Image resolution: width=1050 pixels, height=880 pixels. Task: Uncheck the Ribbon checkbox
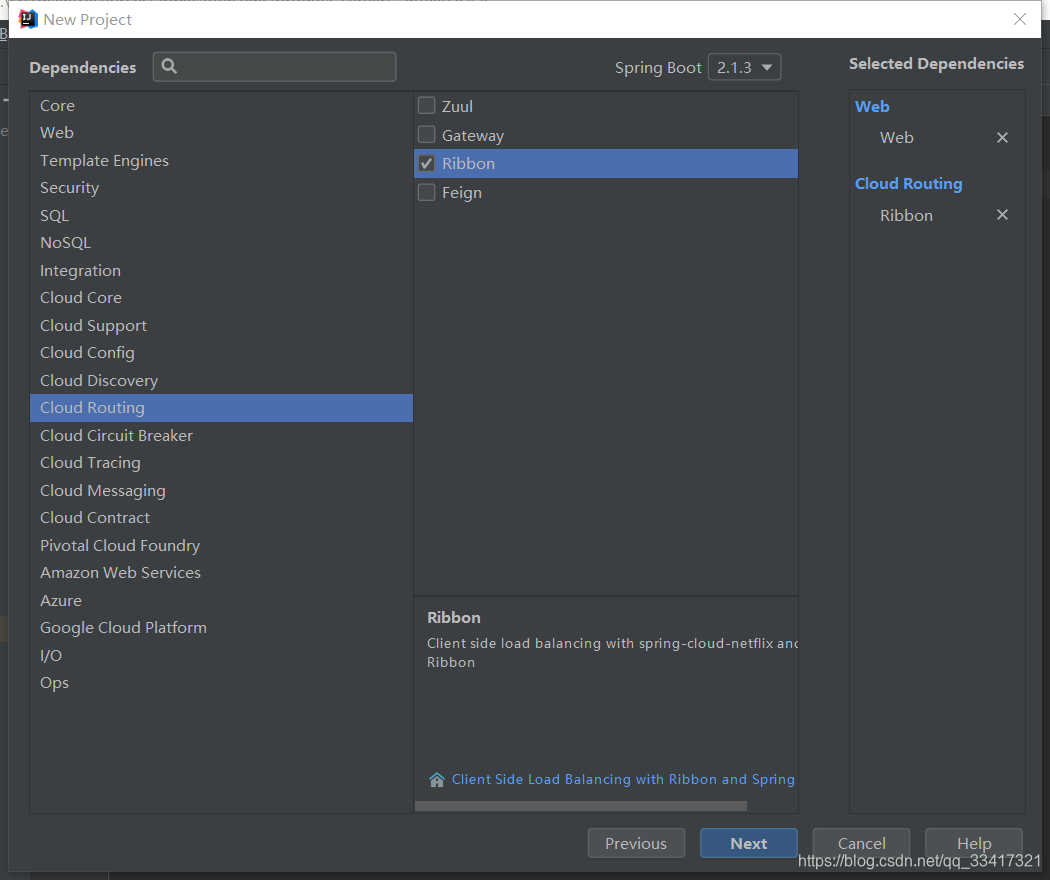[x=427, y=163]
